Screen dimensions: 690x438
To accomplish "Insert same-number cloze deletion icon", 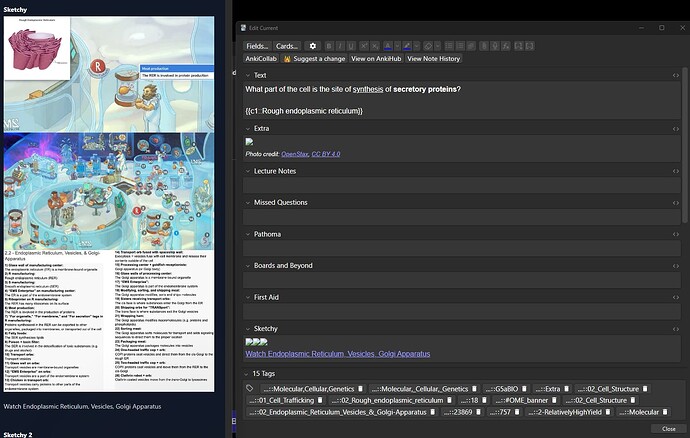I will 530,46.
